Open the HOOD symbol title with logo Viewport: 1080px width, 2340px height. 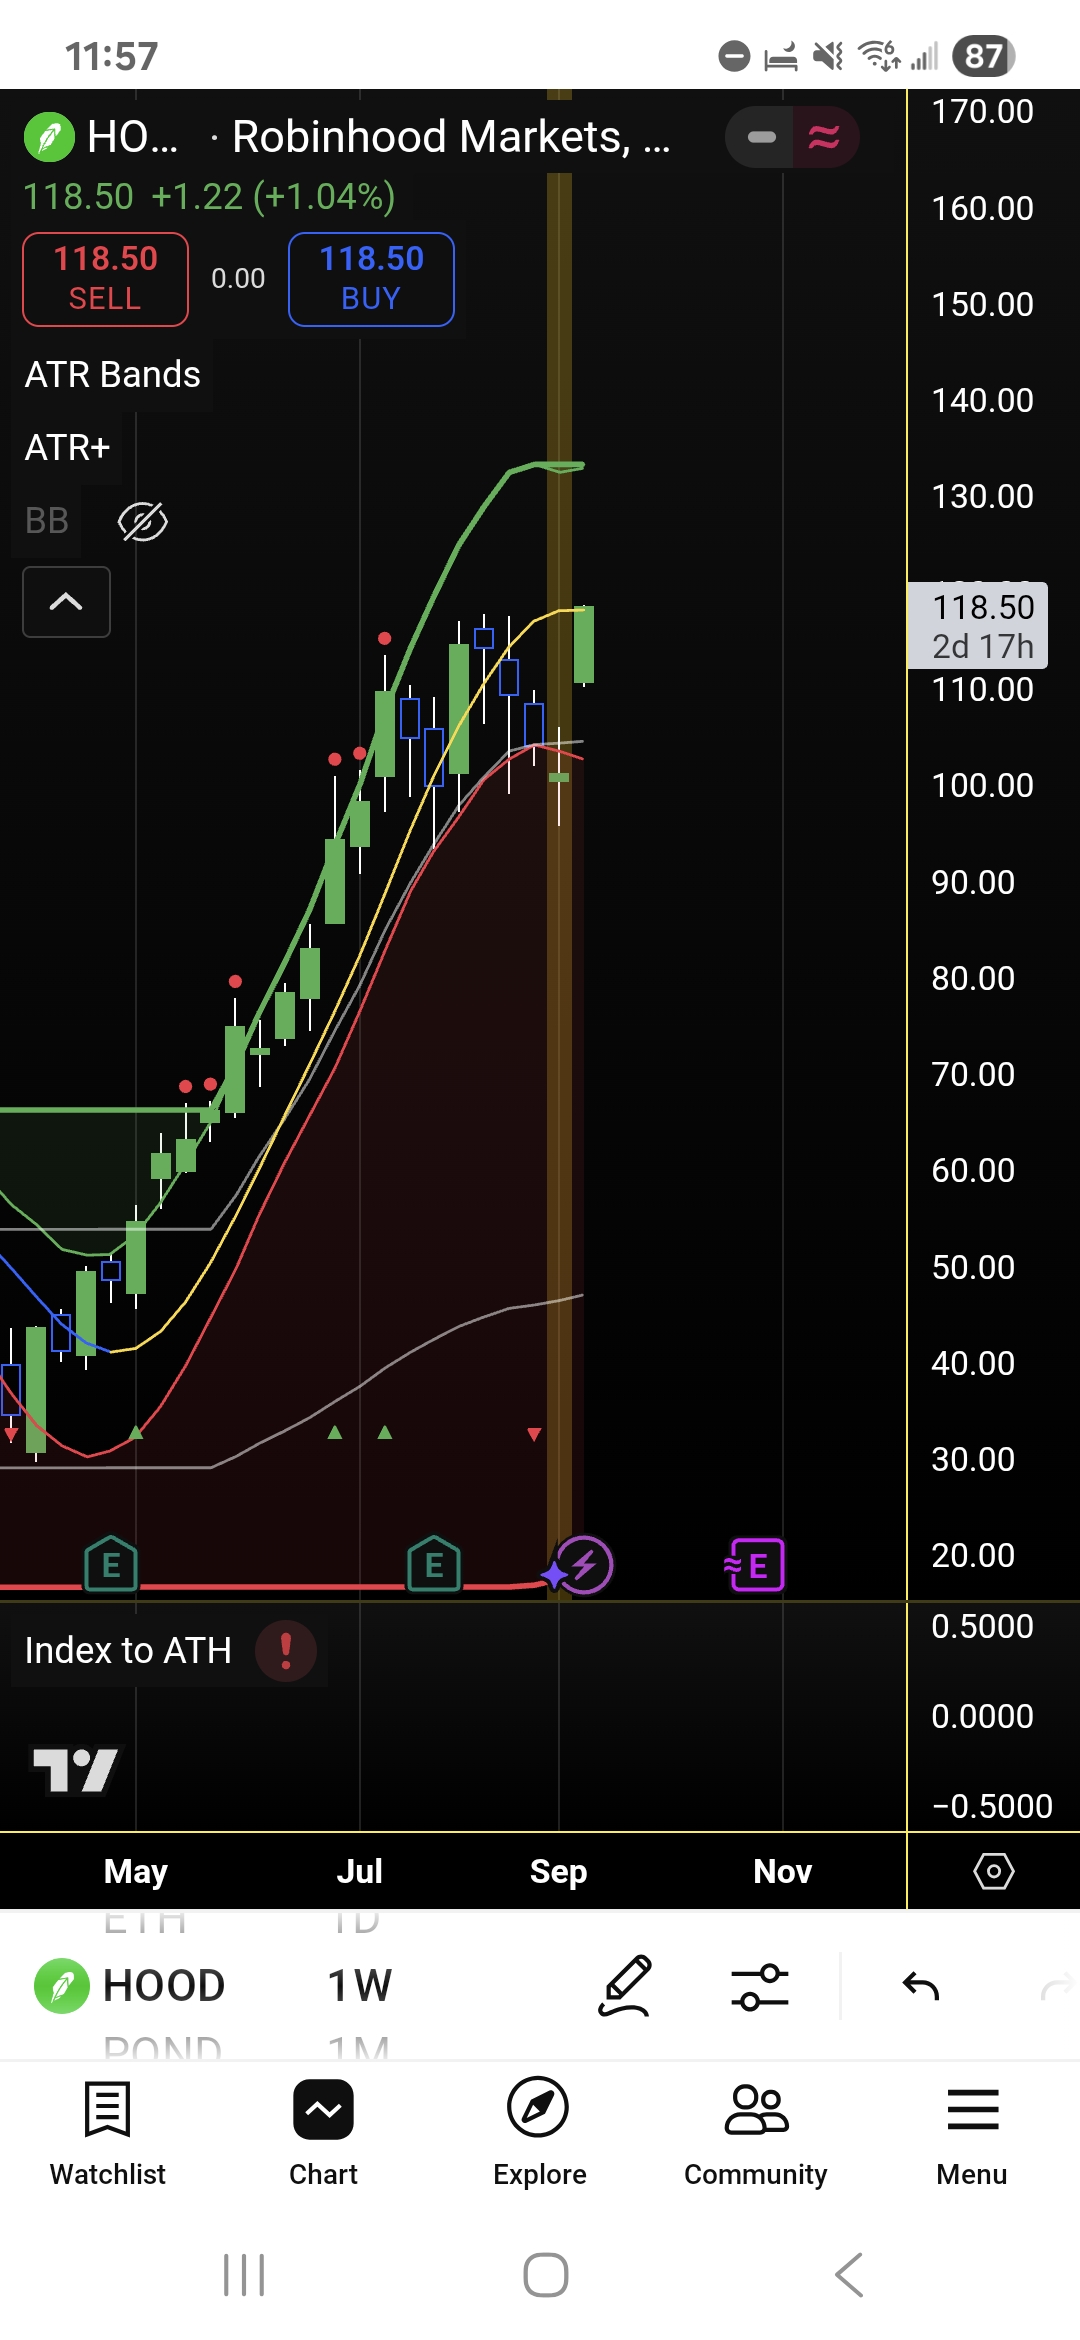point(102,137)
